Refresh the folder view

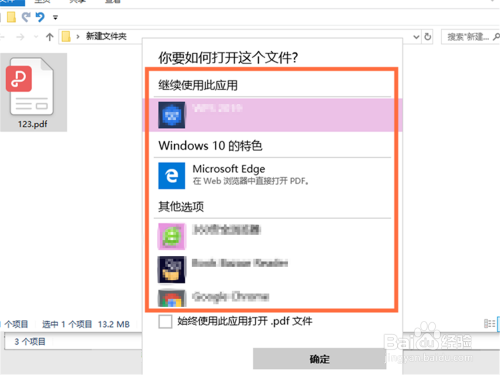coord(427,37)
